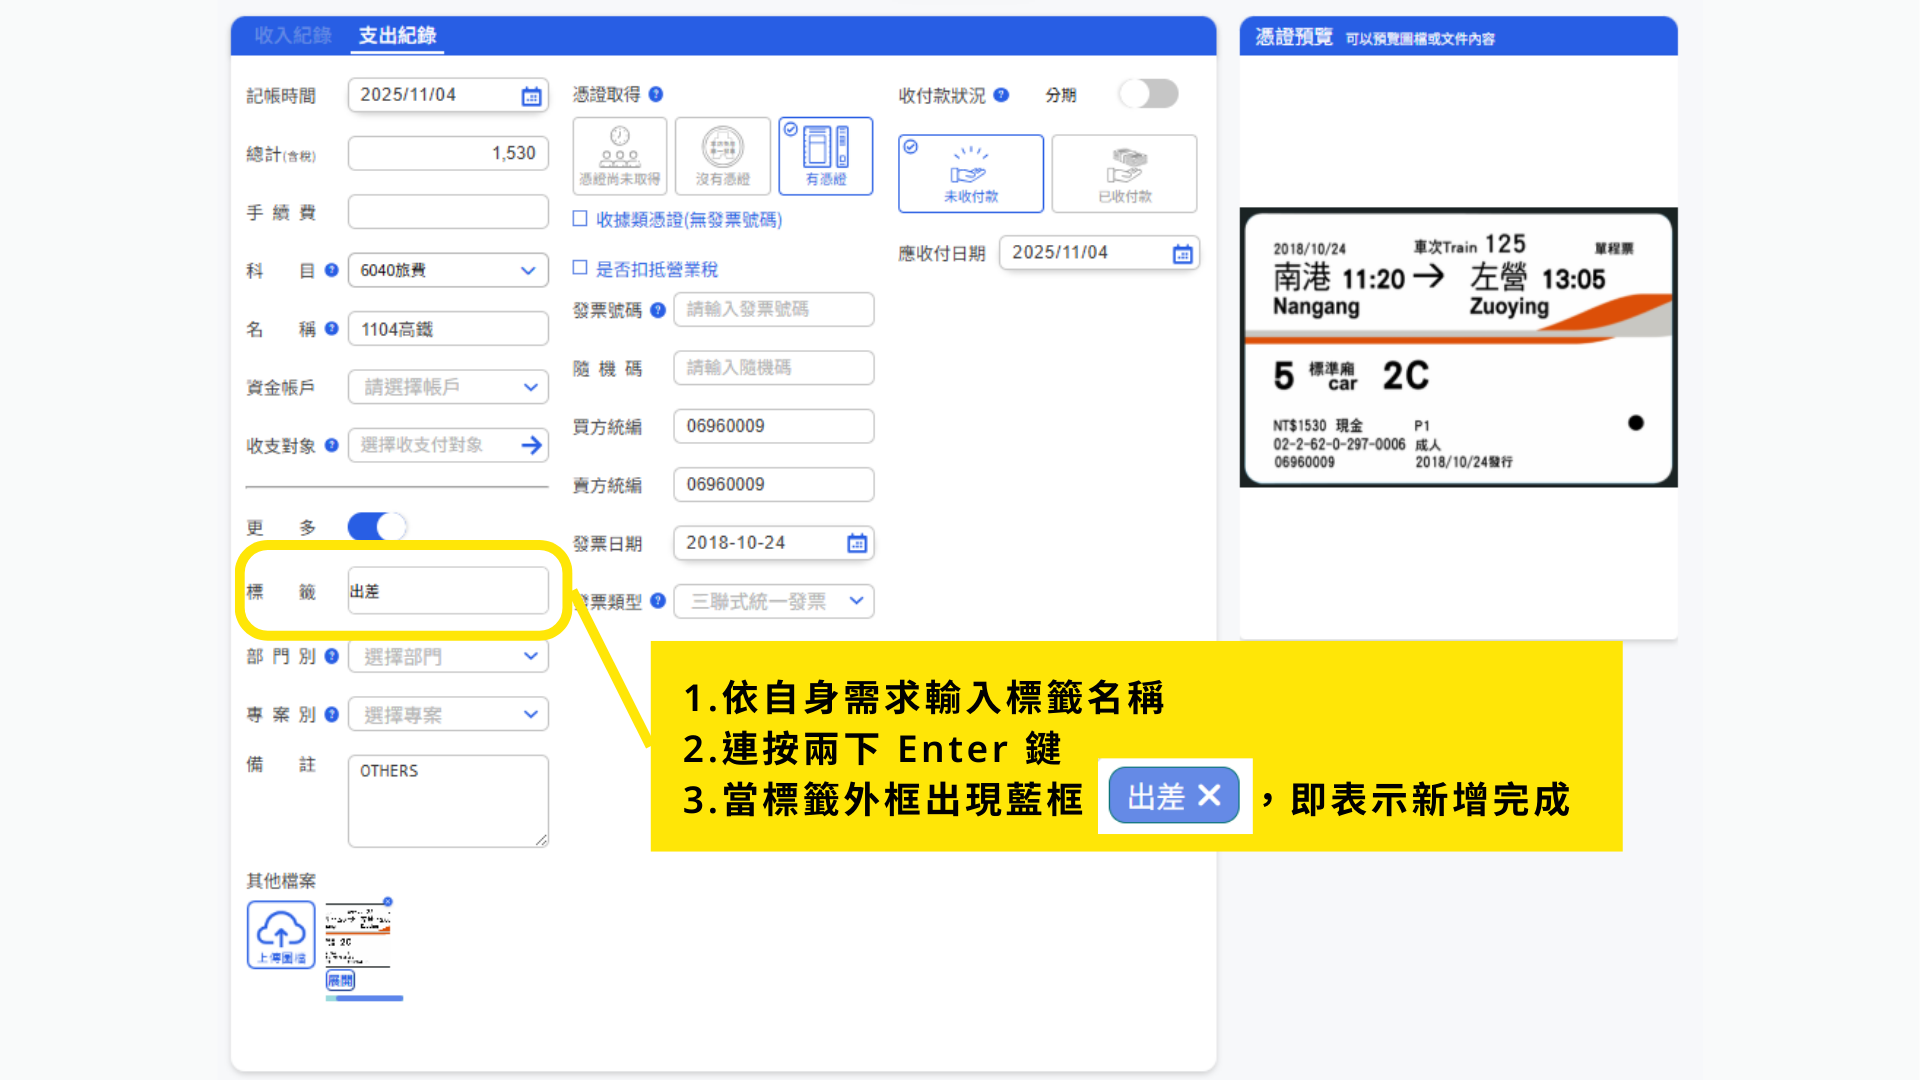
Task: Click 展開 button under uploaded thumbnail
Action: 340,980
